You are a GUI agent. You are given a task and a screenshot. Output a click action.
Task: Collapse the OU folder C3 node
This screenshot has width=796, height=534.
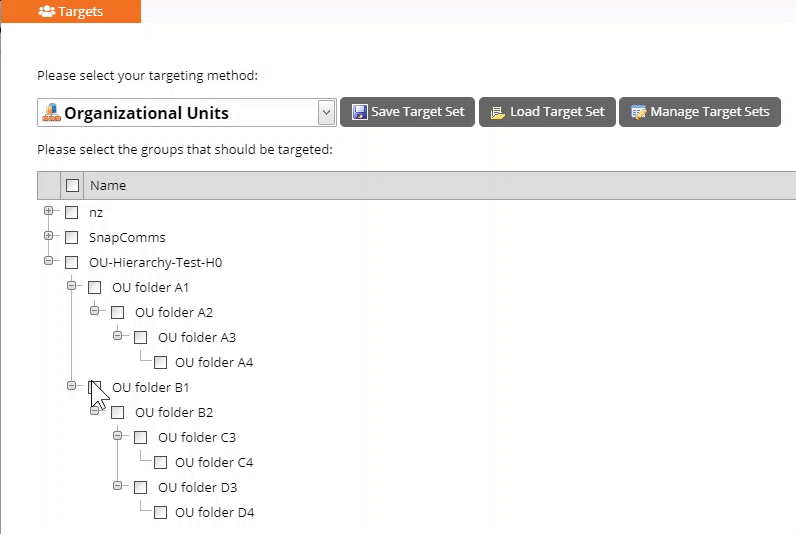click(x=117, y=436)
